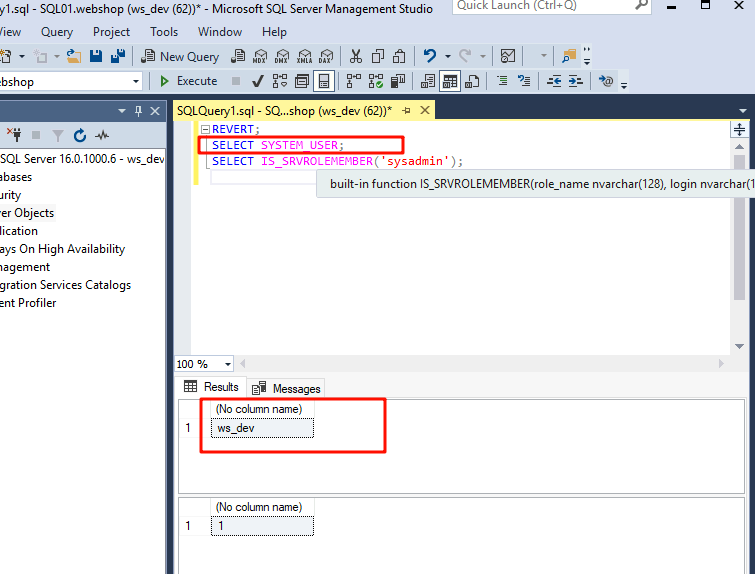The width and height of the screenshot is (755, 574).
Task: Click the Increase Indent icon
Action: click(x=575, y=81)
